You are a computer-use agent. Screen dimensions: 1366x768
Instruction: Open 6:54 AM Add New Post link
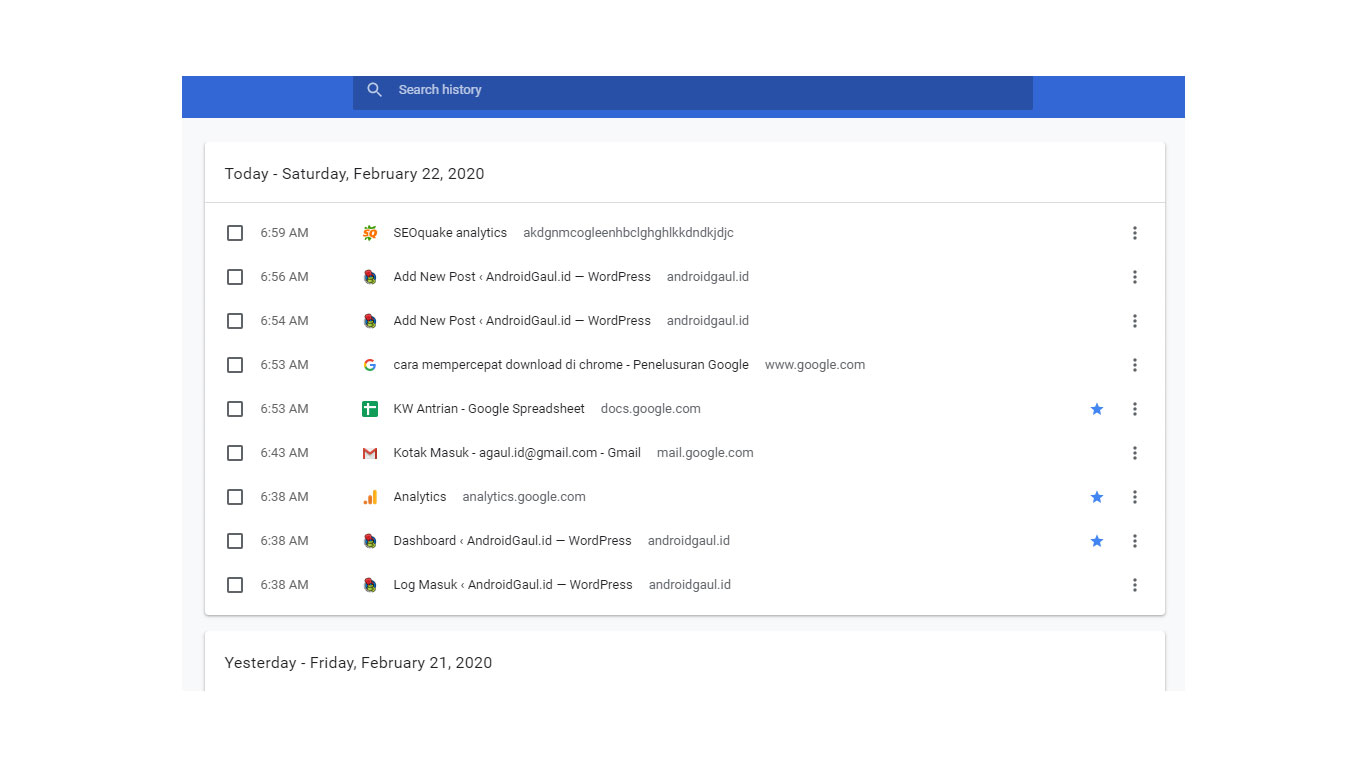coord(522,321)
